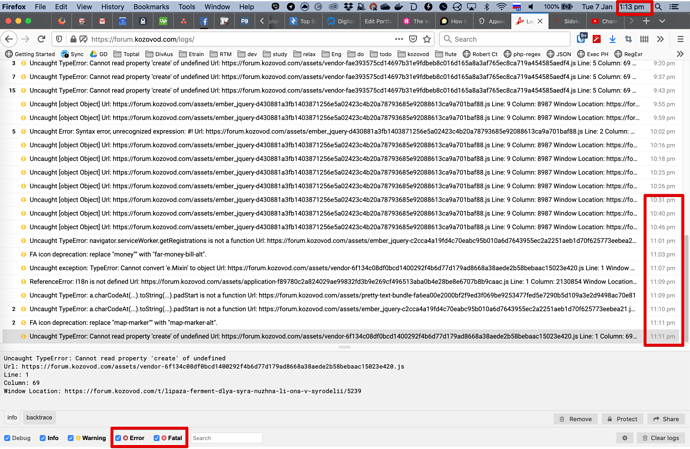
Task: Expand the toolbar overflow chevron
Action: click(x=660, y=39)
